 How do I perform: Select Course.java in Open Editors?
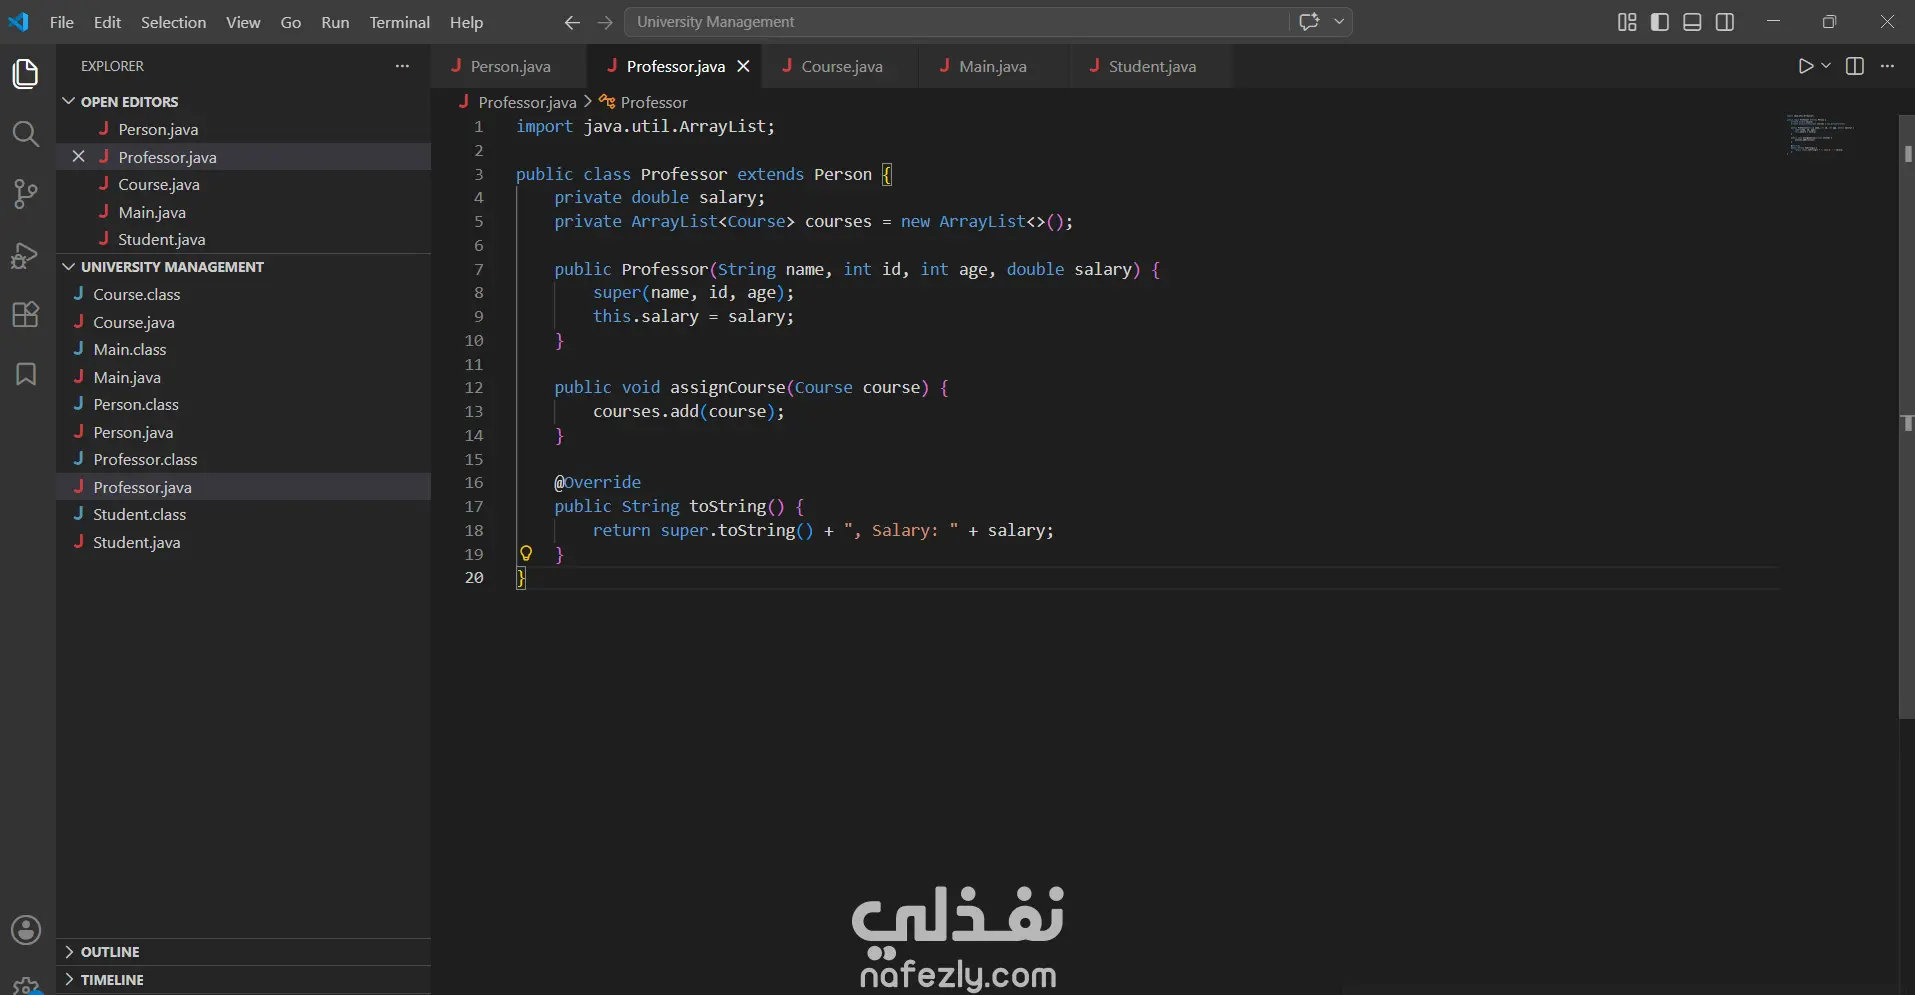[243, 184]
